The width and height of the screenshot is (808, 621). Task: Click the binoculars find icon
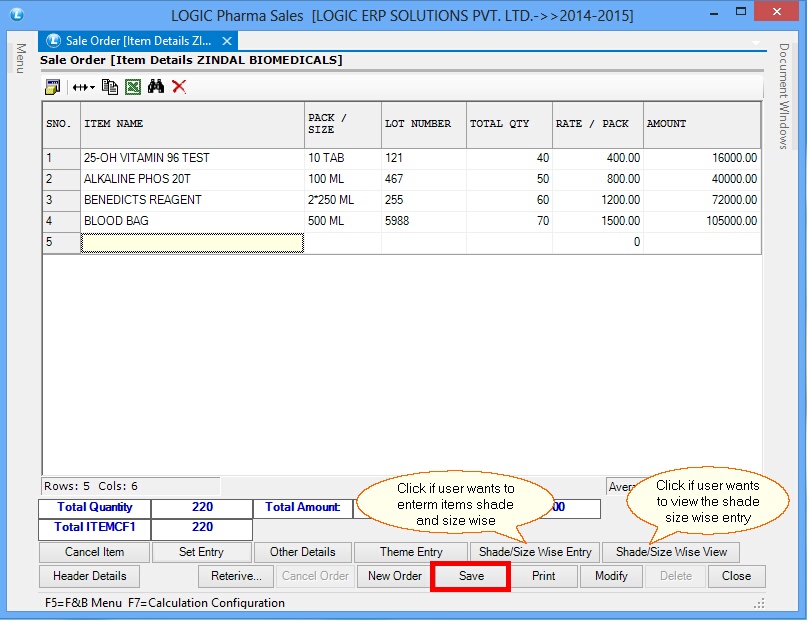click(156, 86)
